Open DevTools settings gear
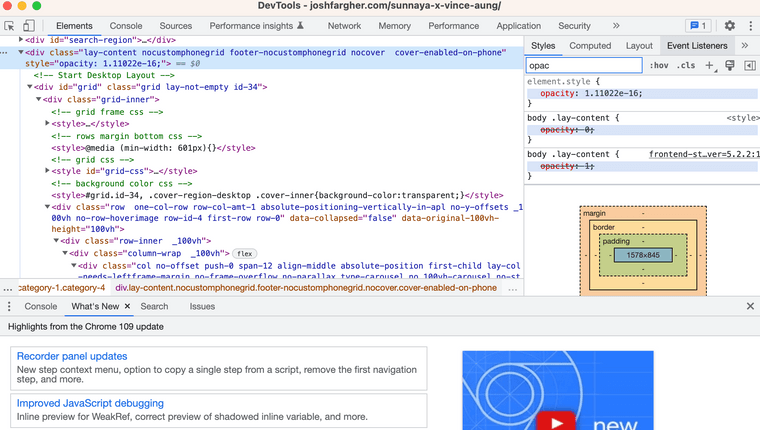This screenshot has width=760, height=430. (x=729, y=26)
